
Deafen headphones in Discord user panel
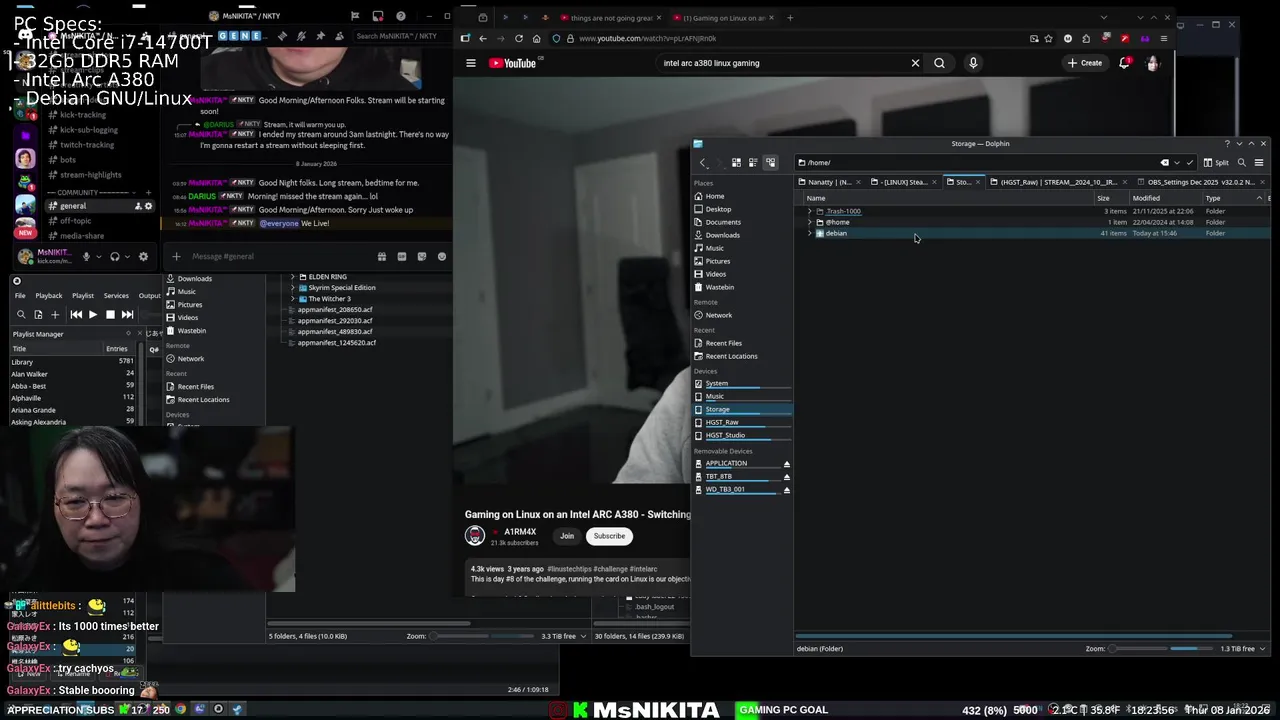[x=115, y=256]
